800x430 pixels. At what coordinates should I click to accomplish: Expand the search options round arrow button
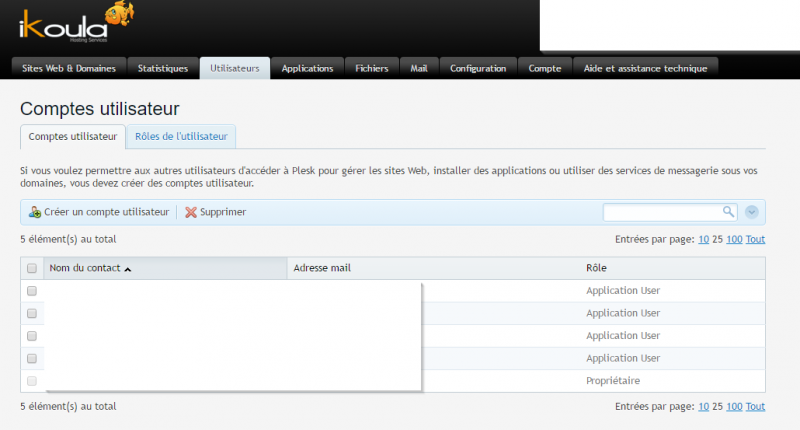coord(752,211)
